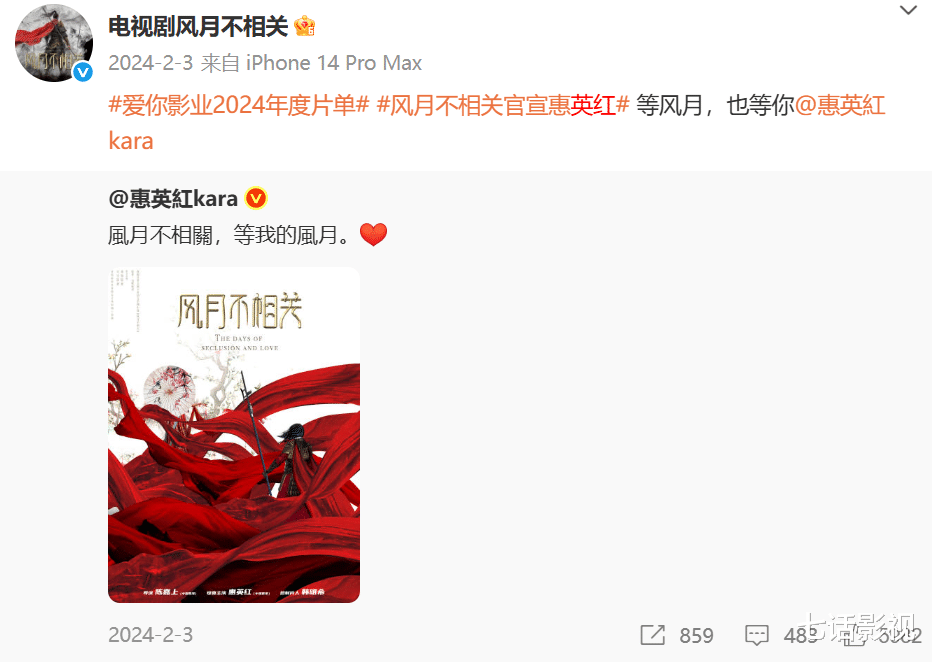932x662 pixels.
Task: Click the red heart emoji in reposted text
Action: (373, 235)
